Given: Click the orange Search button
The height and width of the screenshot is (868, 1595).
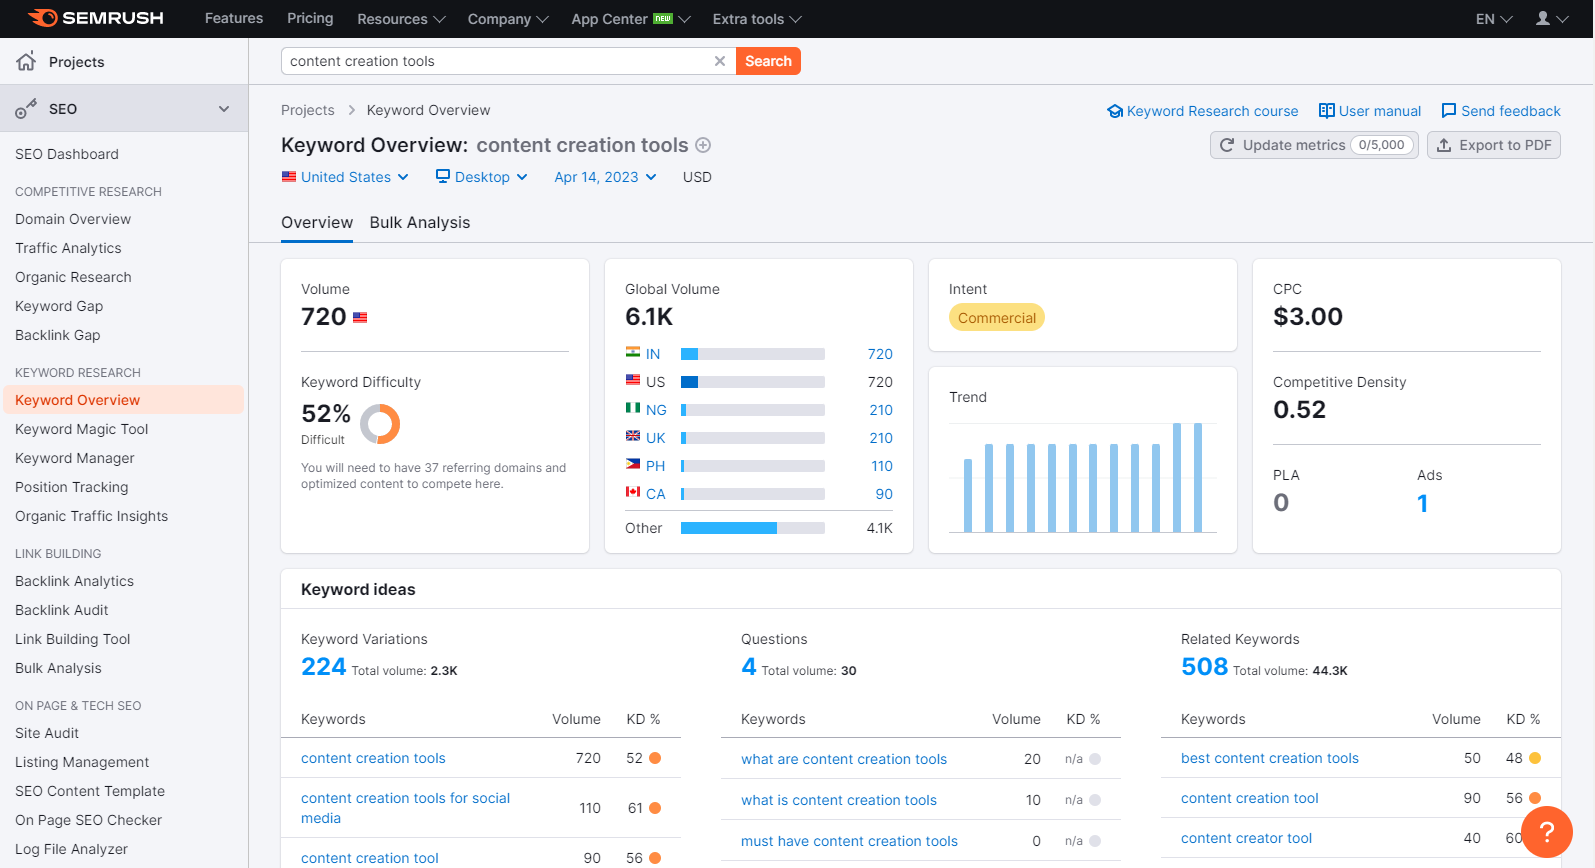Looking at the screenshot, I should 768,61.
